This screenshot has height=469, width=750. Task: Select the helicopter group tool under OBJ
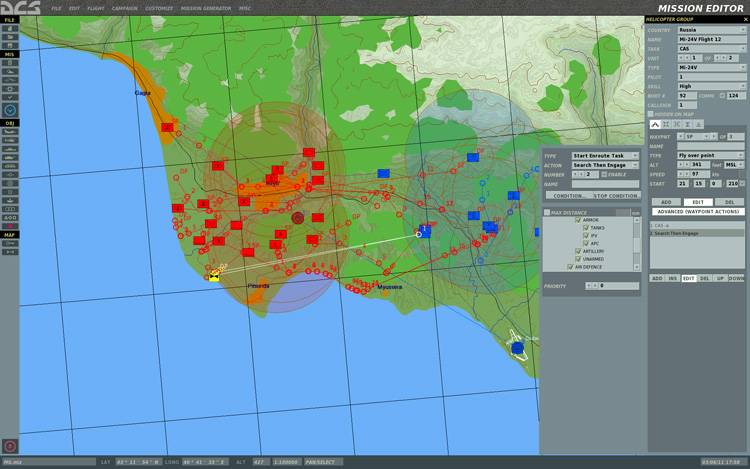coord(10,140)
